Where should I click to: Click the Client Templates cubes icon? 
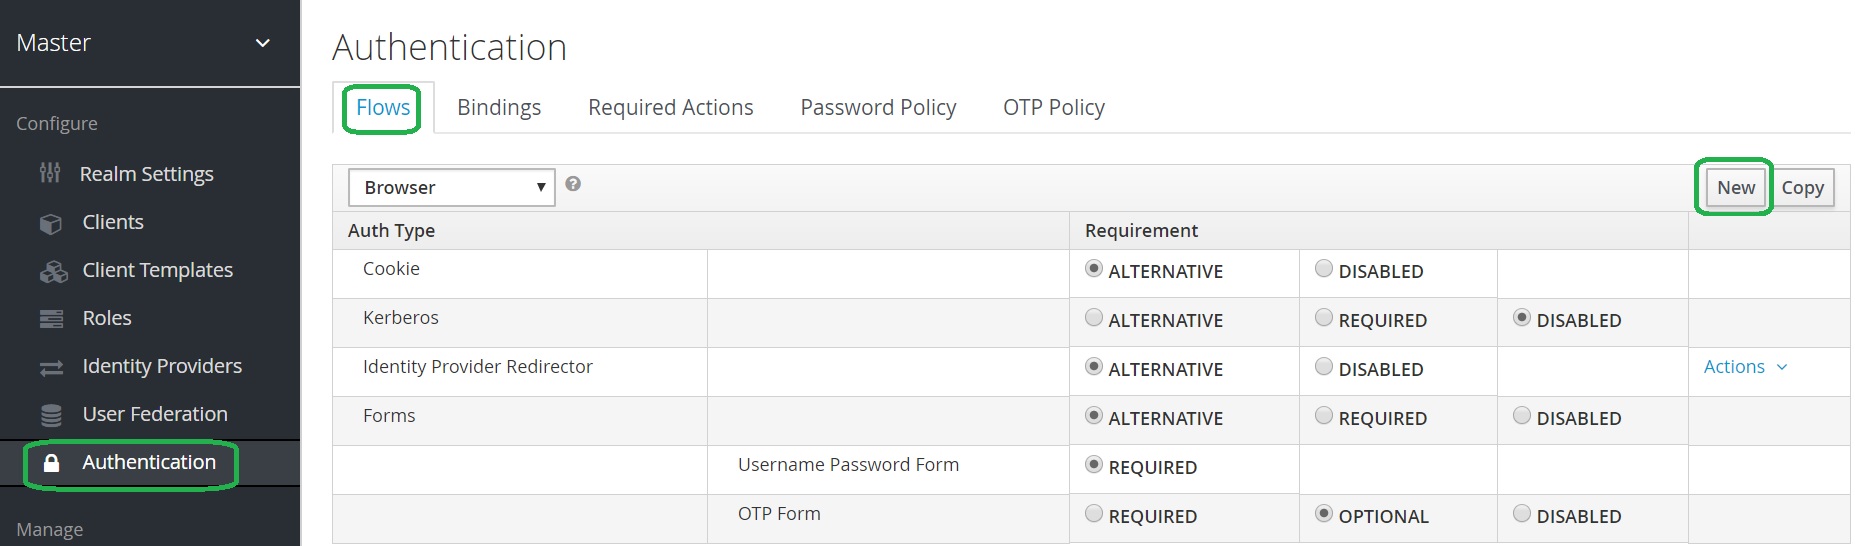coord(52,271)
